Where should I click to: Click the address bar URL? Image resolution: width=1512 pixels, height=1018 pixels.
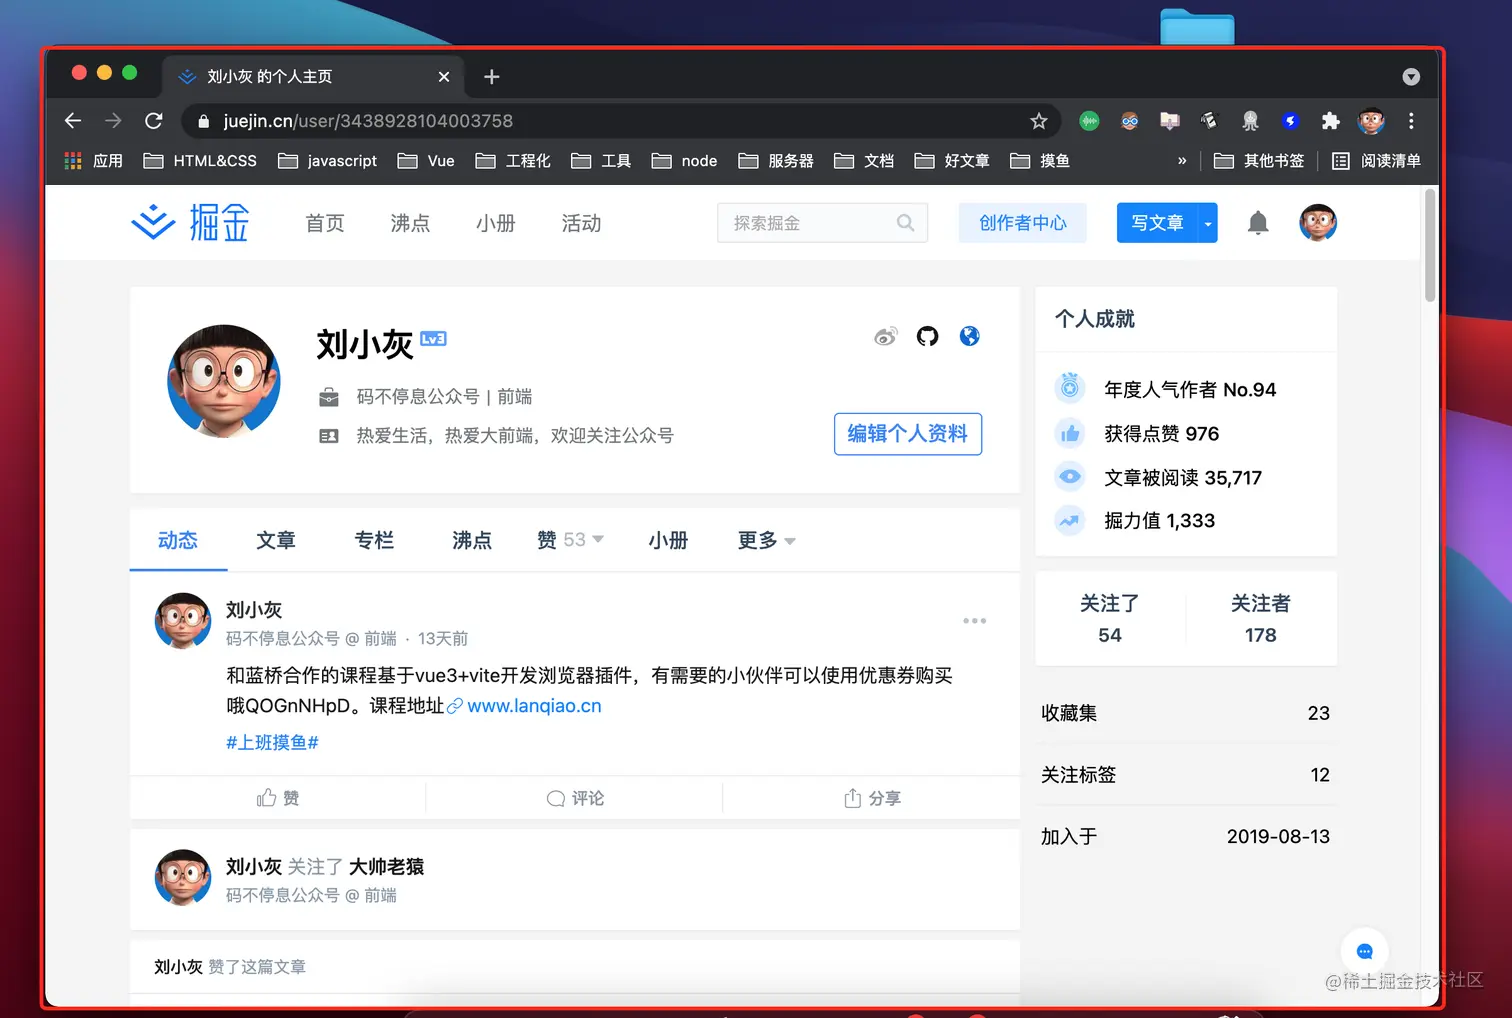[368, 121]
